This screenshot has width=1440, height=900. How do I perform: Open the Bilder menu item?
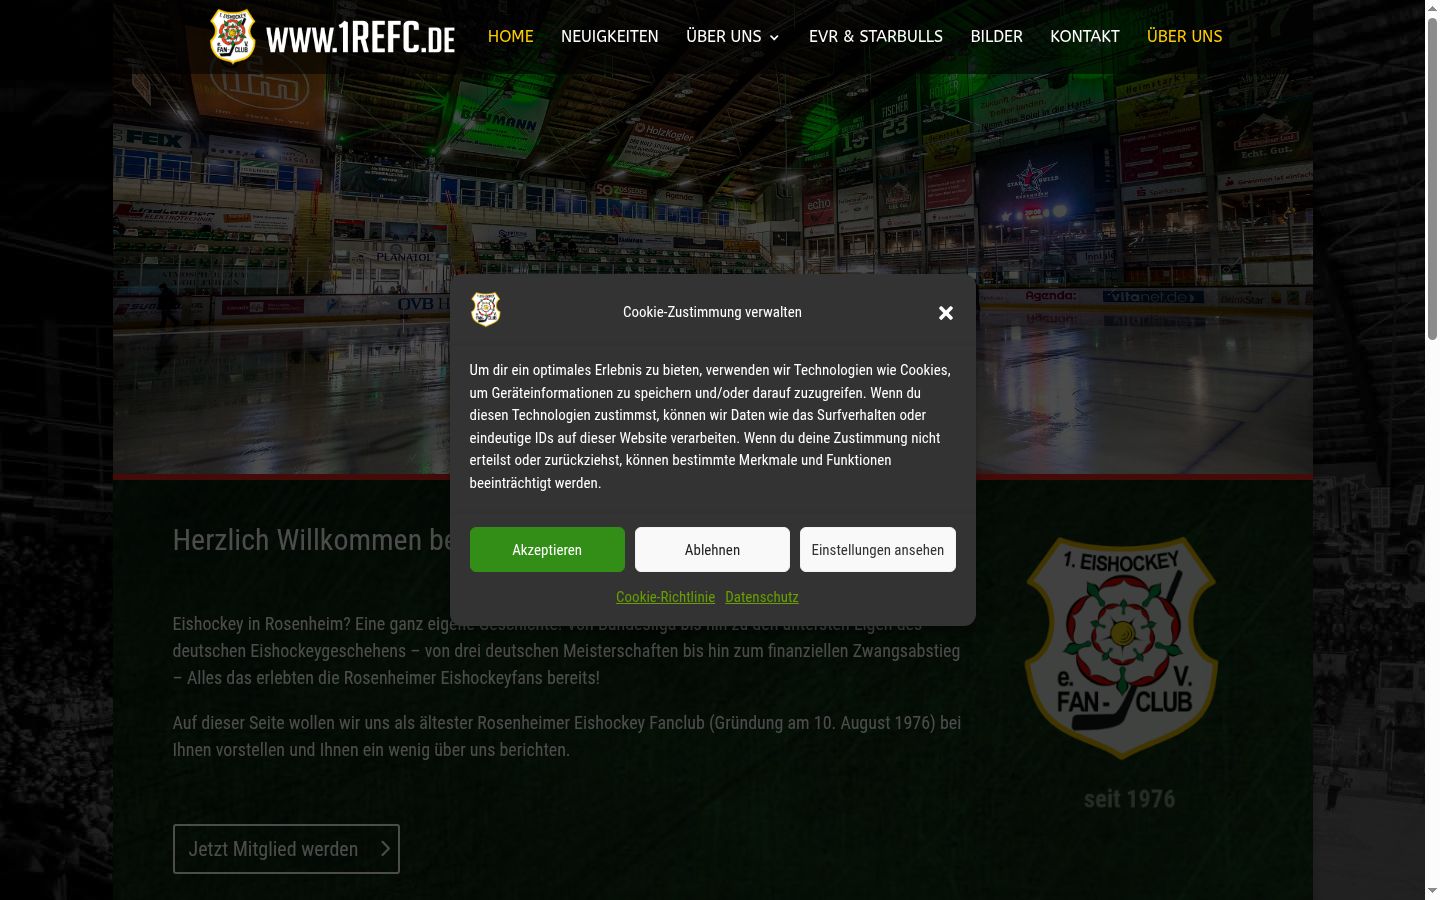997,36
